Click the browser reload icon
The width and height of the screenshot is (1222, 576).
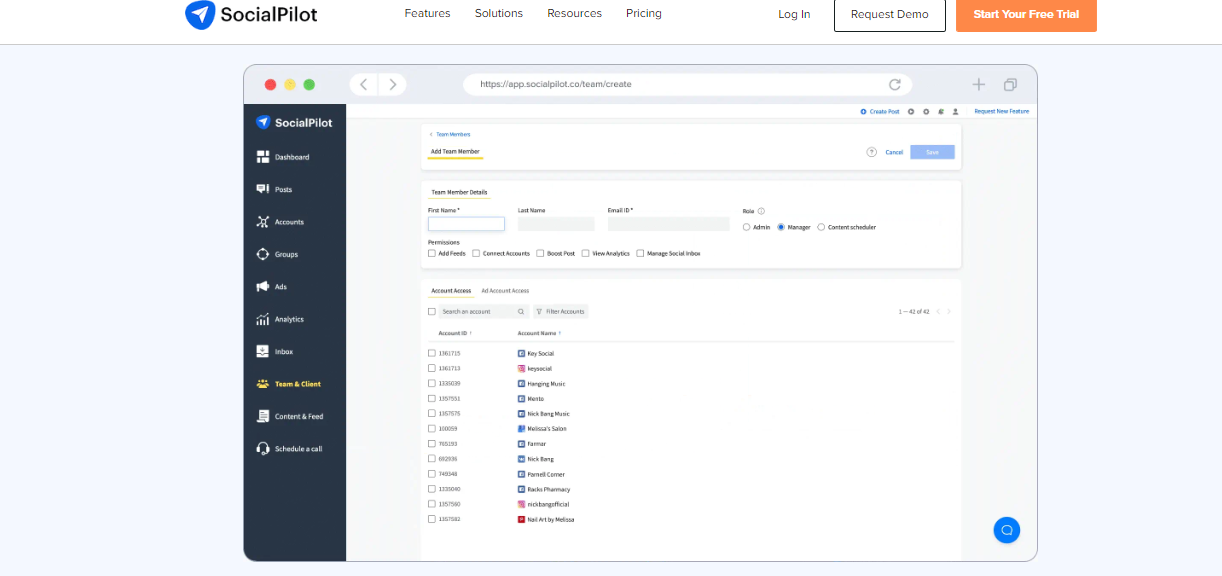pyautogui.click(x=895, y=85)
